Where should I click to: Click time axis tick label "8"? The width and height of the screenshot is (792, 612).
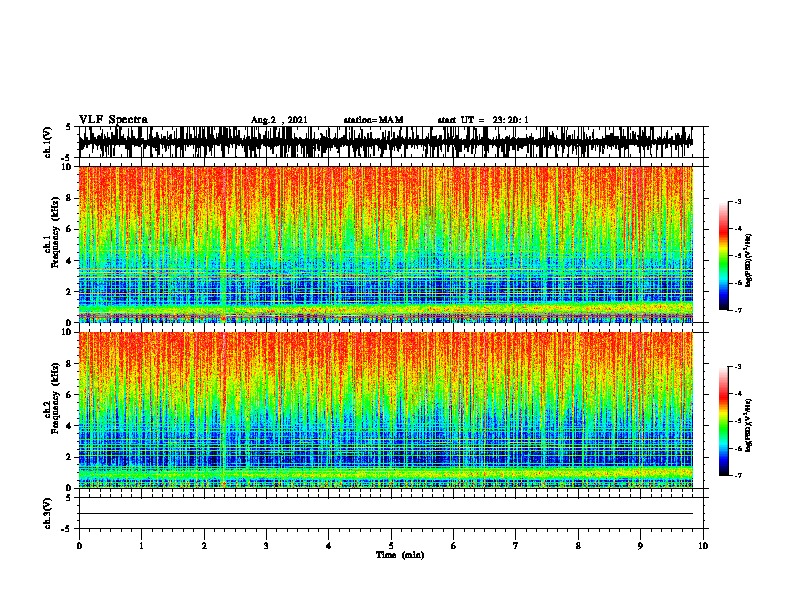tap(578, 546)
